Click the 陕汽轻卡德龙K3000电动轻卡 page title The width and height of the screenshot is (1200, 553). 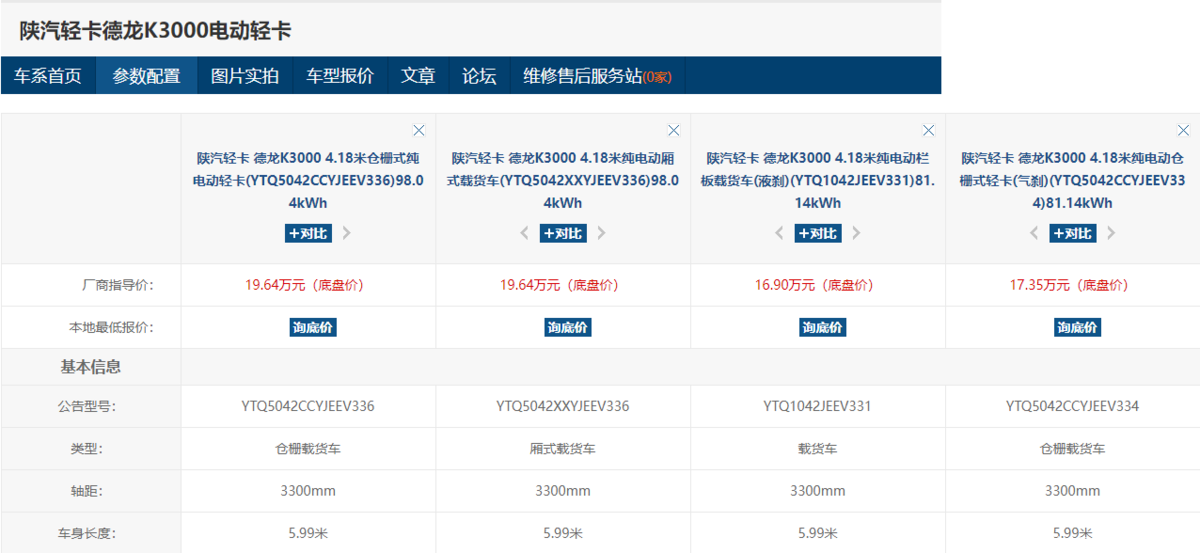coord(156,31)
